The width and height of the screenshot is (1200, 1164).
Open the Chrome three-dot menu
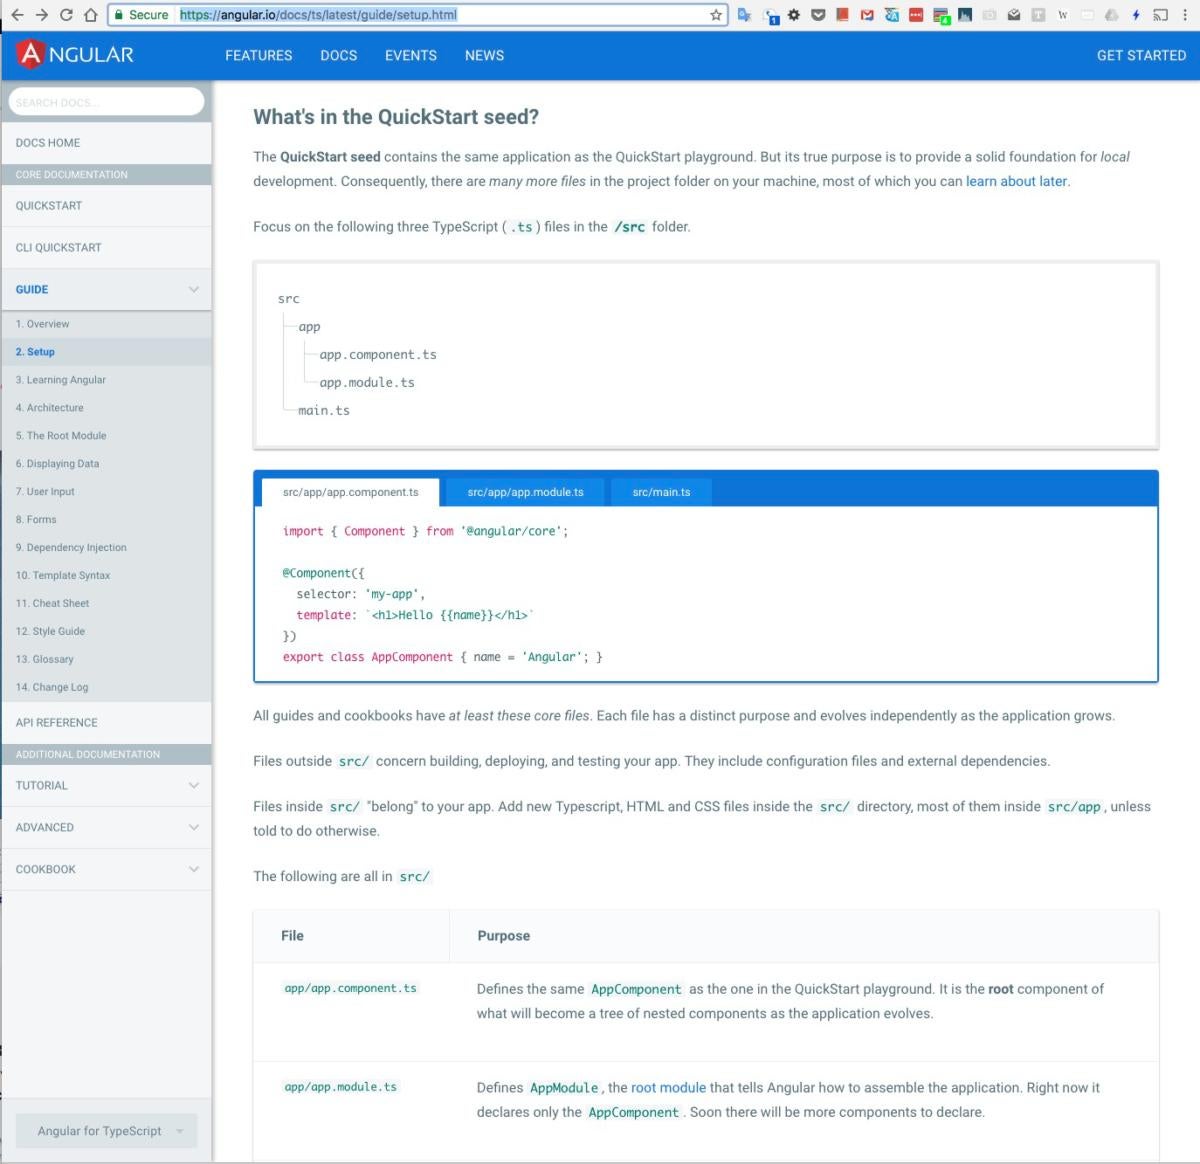coord(1185,15)
